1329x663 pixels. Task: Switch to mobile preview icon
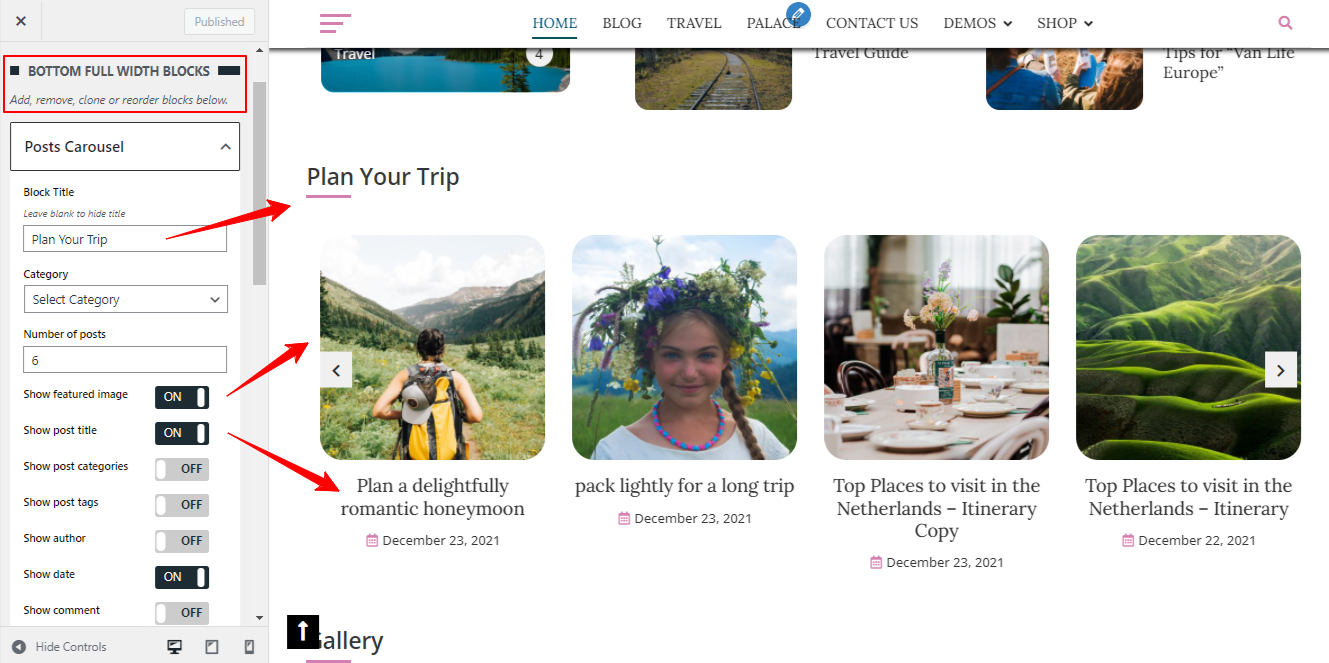249,647
